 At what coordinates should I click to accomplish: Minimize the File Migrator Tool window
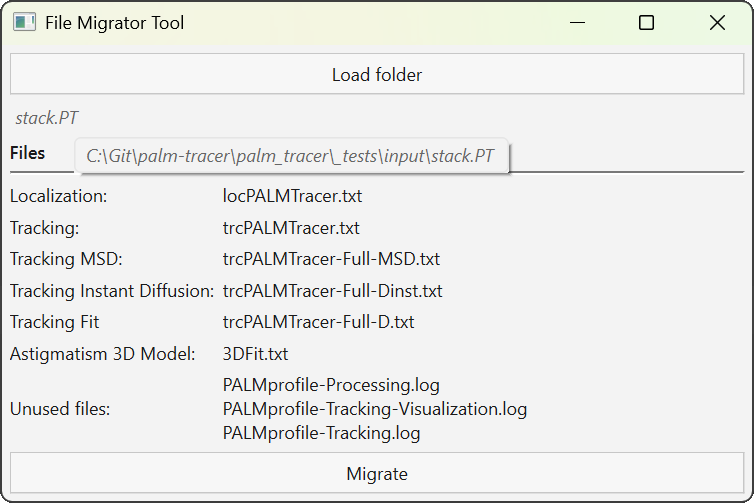pyautogui.click(x=576, y=23)
